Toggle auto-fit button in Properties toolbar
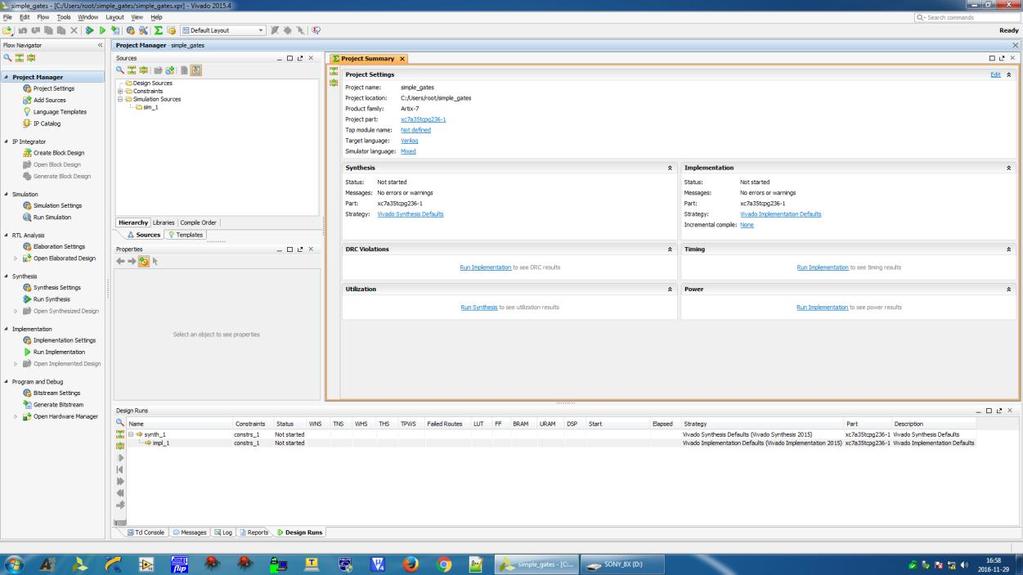The height and width of the screenshot is (575, 1023). pos(144,261)
